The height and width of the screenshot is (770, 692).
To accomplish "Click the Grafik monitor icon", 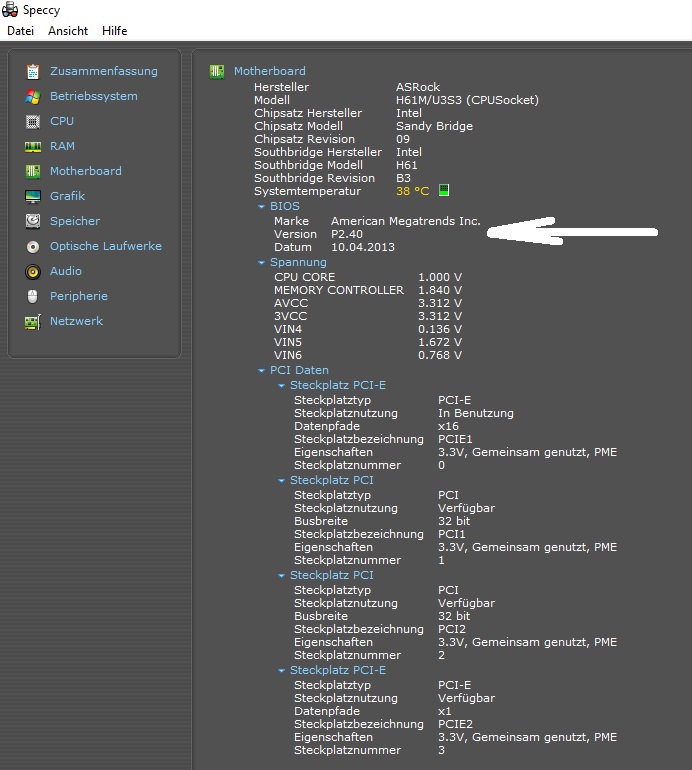I will point(33,196).
